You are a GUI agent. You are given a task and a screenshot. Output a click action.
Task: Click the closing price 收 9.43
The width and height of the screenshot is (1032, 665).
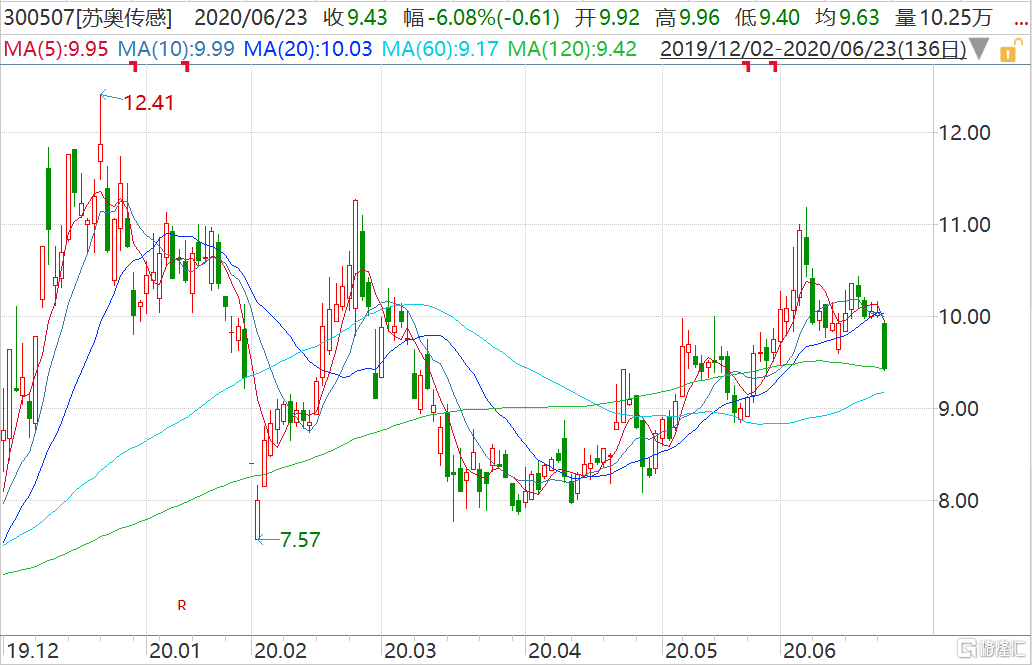pyautogui.click(x=355, y=18)
